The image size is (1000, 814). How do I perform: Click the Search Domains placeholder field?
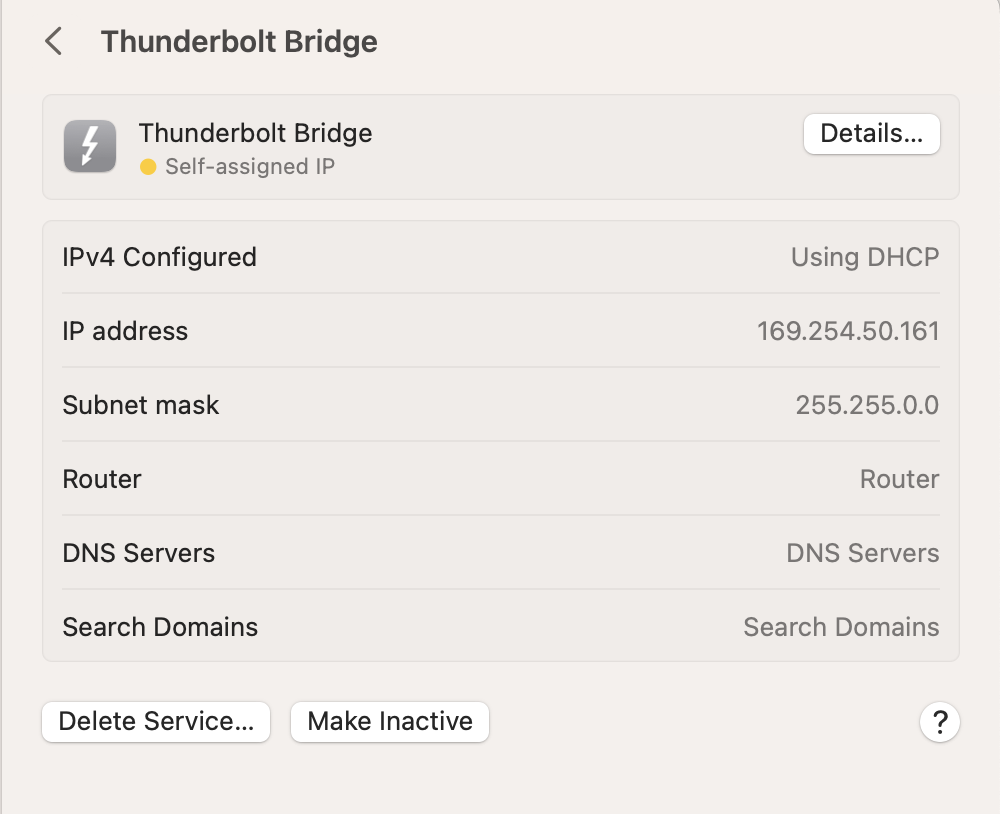point(841,627)
